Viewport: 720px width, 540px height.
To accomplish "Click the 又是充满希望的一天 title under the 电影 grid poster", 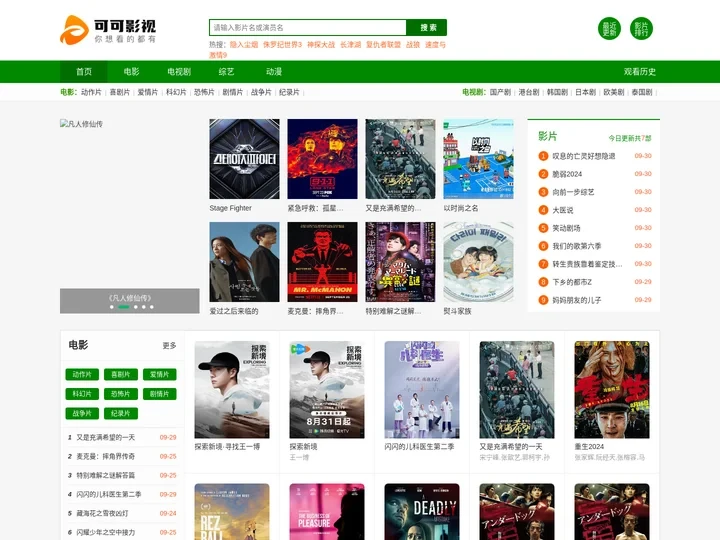I will point(511,446).
